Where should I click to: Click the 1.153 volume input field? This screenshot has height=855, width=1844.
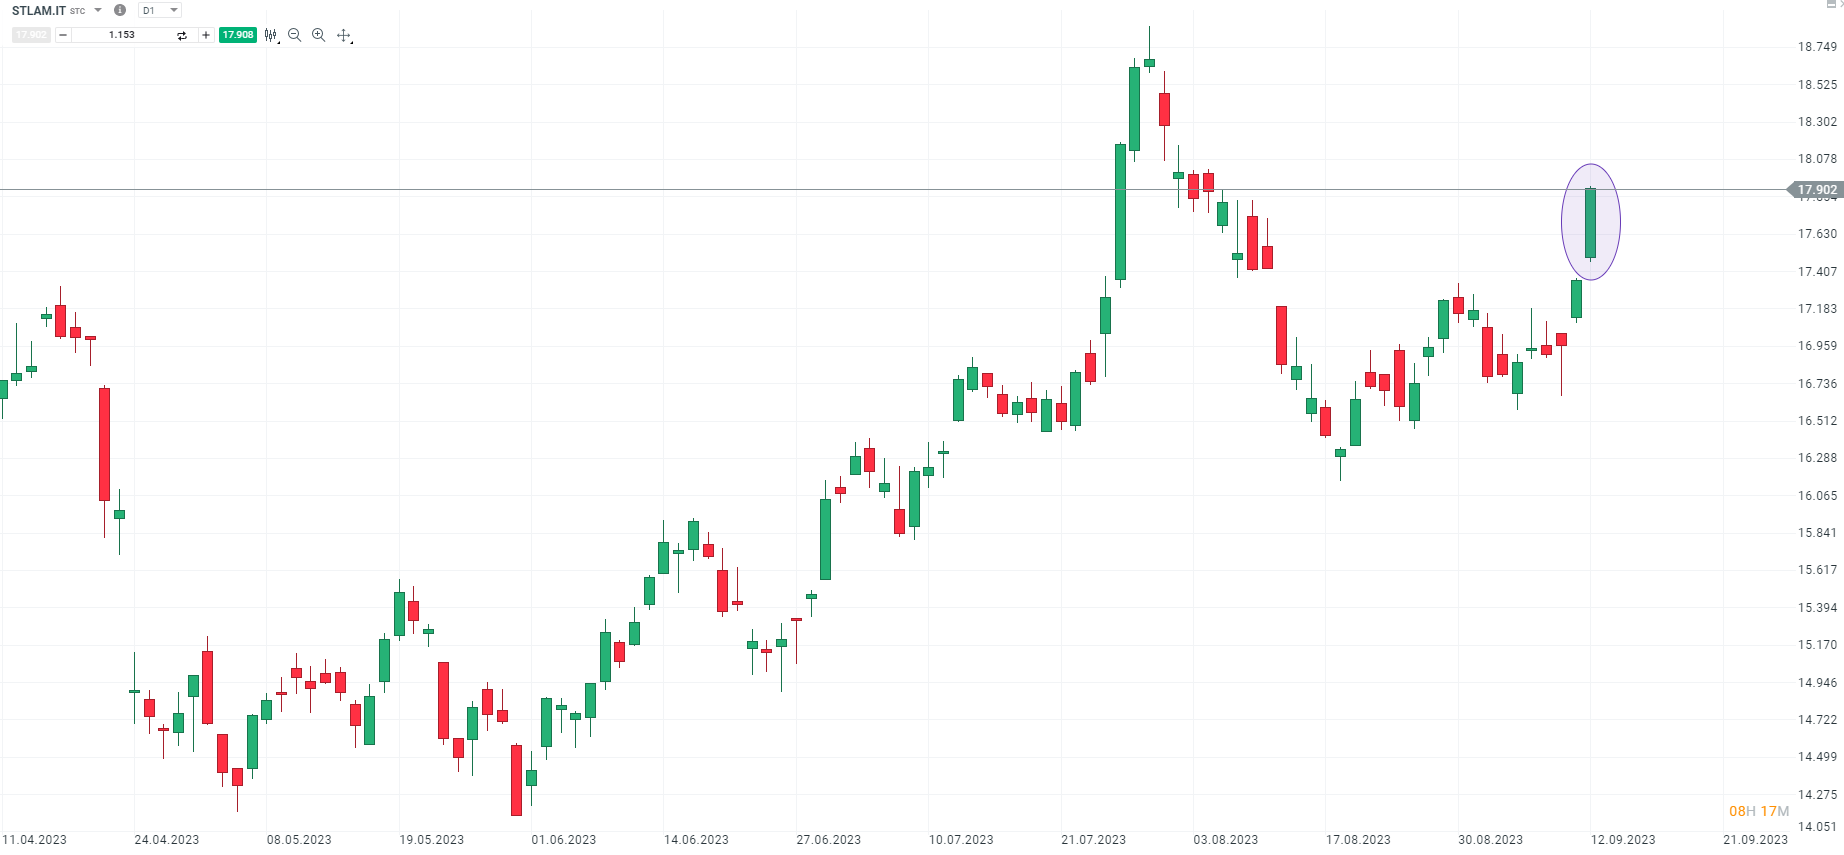coord(122,35)
